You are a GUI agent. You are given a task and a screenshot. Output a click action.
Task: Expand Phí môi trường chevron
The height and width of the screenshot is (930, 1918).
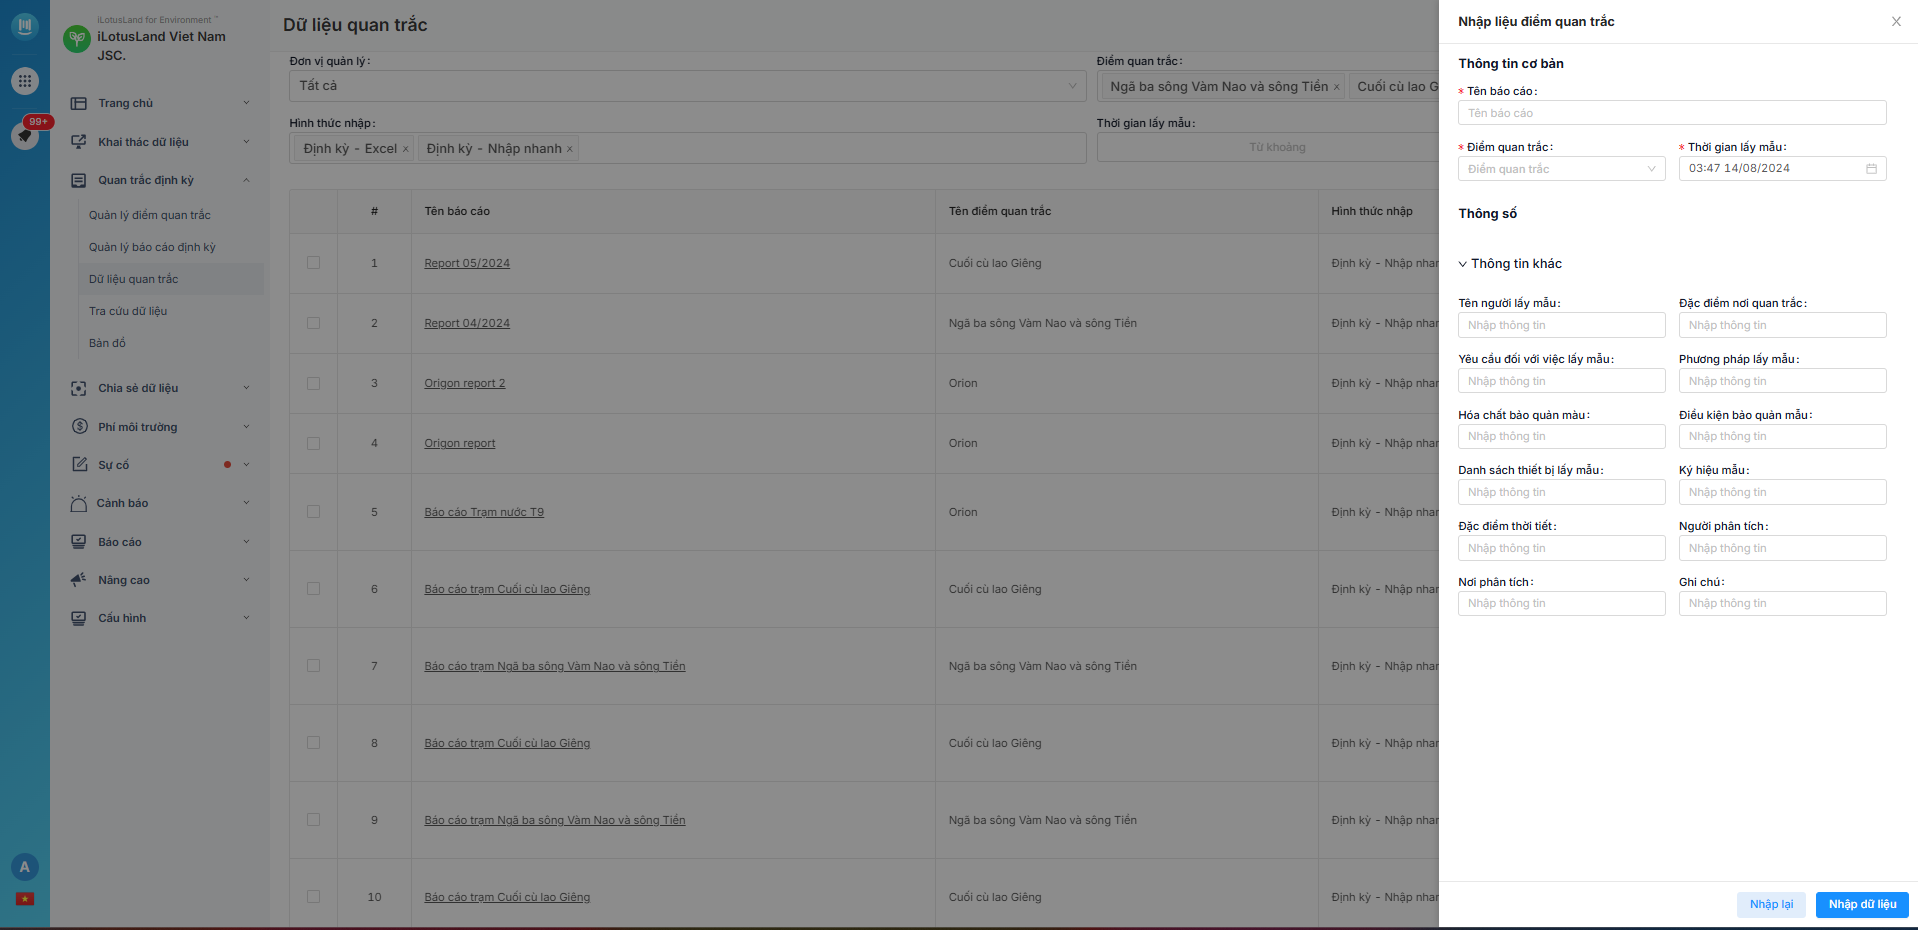point(246,427)
